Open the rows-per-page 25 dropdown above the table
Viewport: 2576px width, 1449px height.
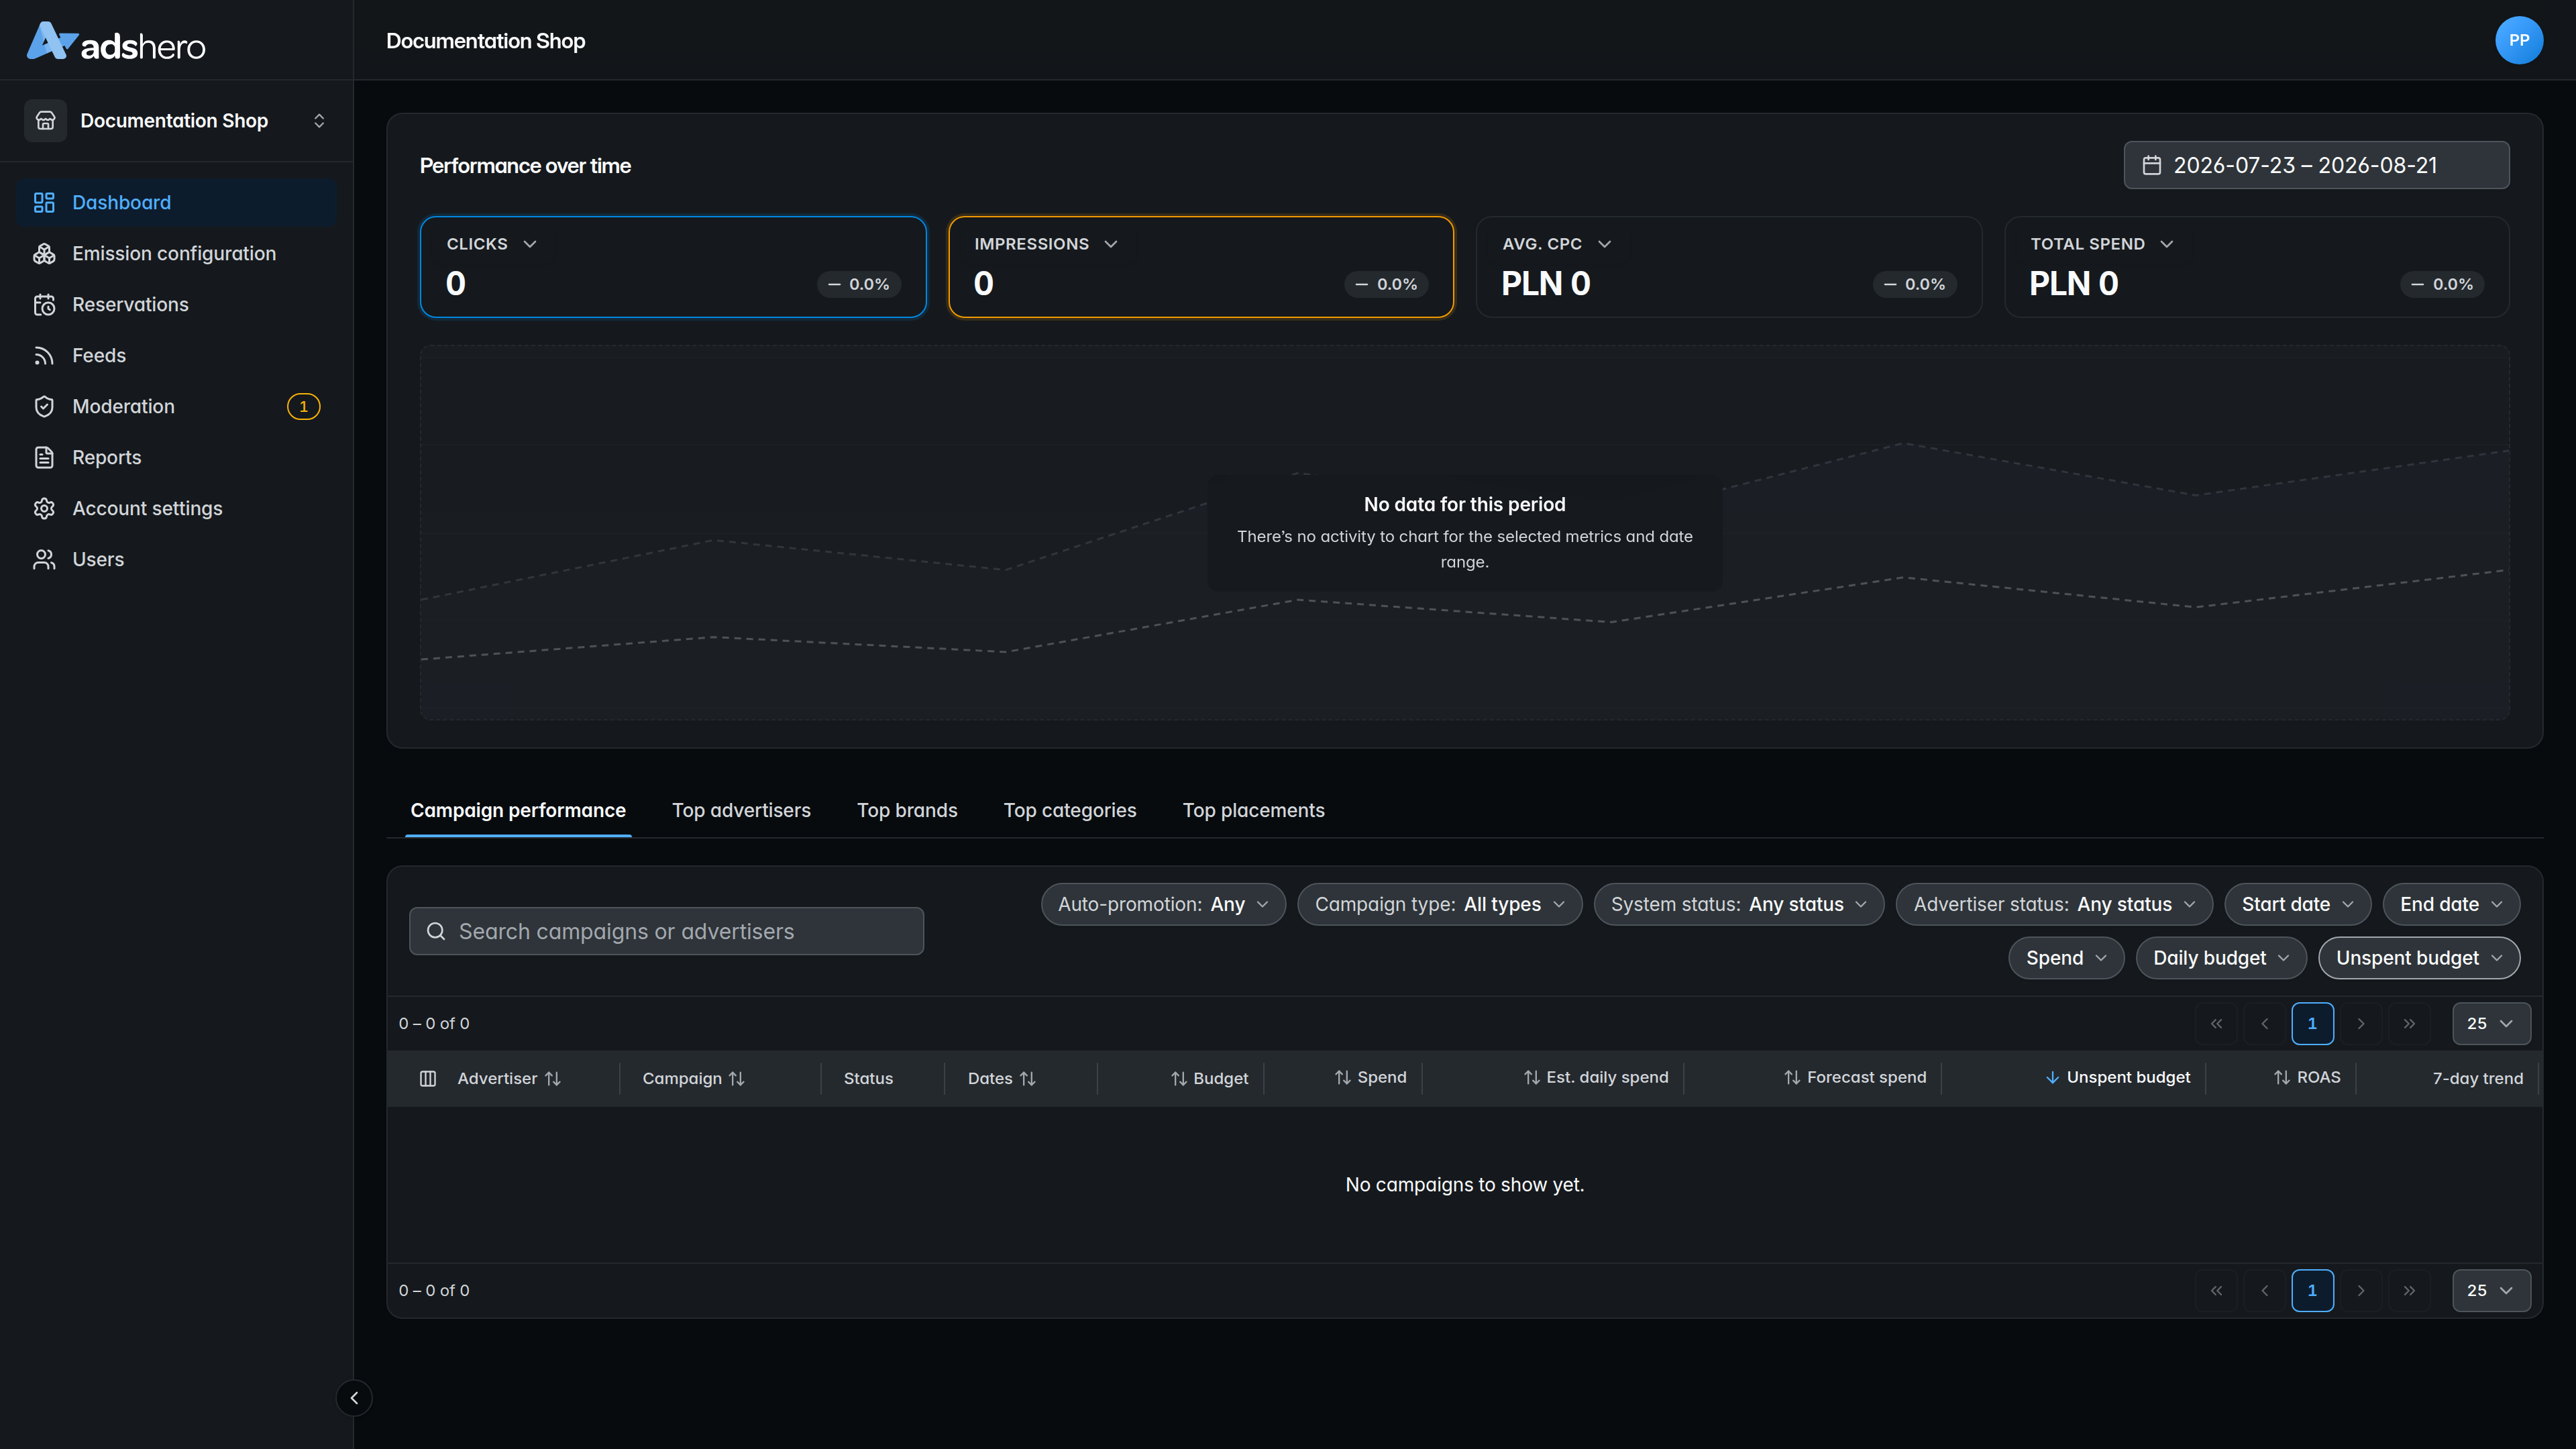click(x=2491, y=1023)
